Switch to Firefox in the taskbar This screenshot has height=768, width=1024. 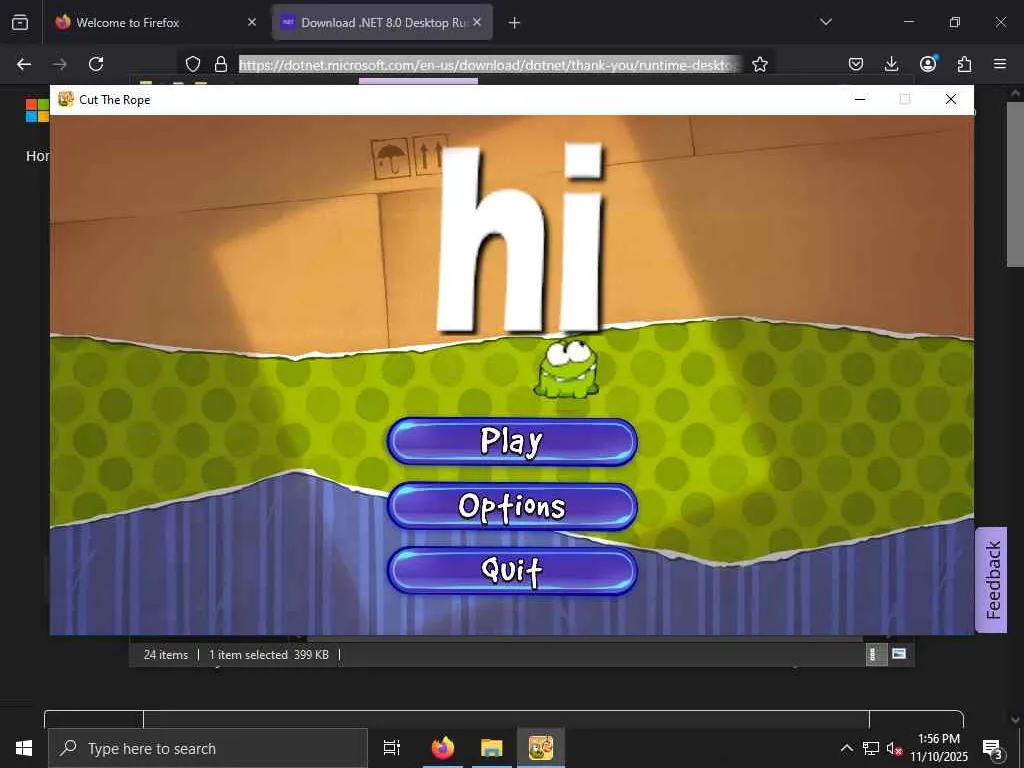[443, 748]
